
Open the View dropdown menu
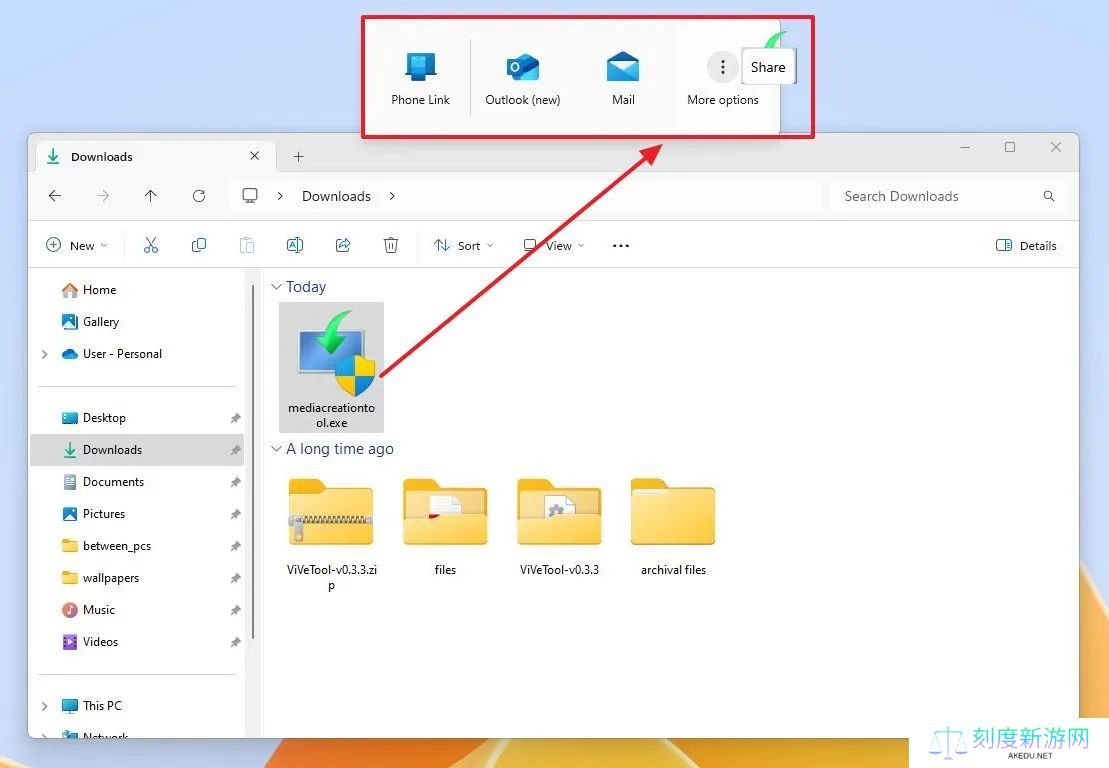(553, 245)
